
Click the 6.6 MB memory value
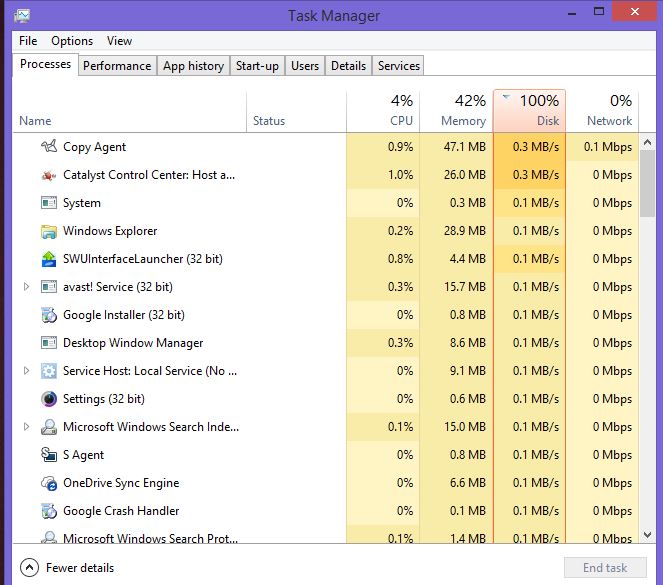[467, 483]
